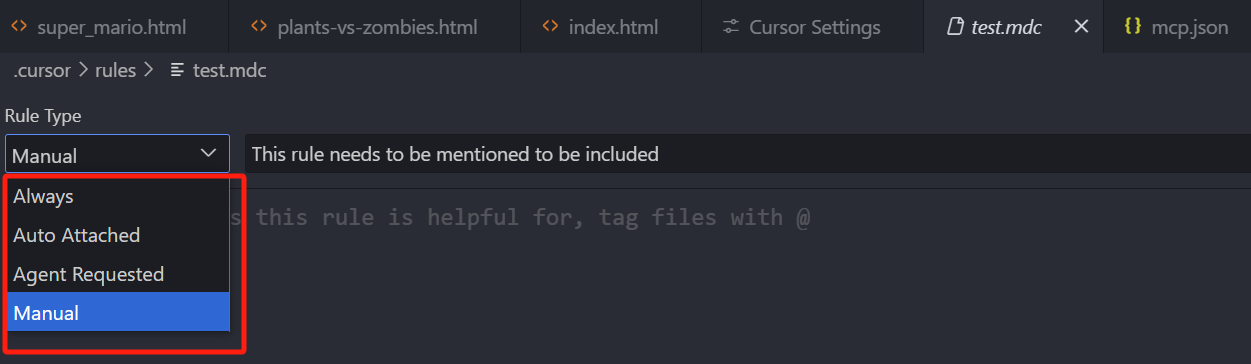The width and height of the screenshot is (1251, 364).
Task: Open the .cursor breadcrumb folder
Action: 42,70
